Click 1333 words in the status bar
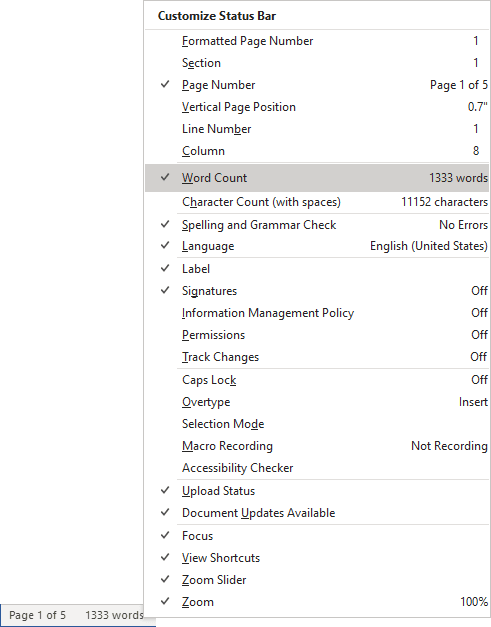The image size is (491, 627). point(114,615)
